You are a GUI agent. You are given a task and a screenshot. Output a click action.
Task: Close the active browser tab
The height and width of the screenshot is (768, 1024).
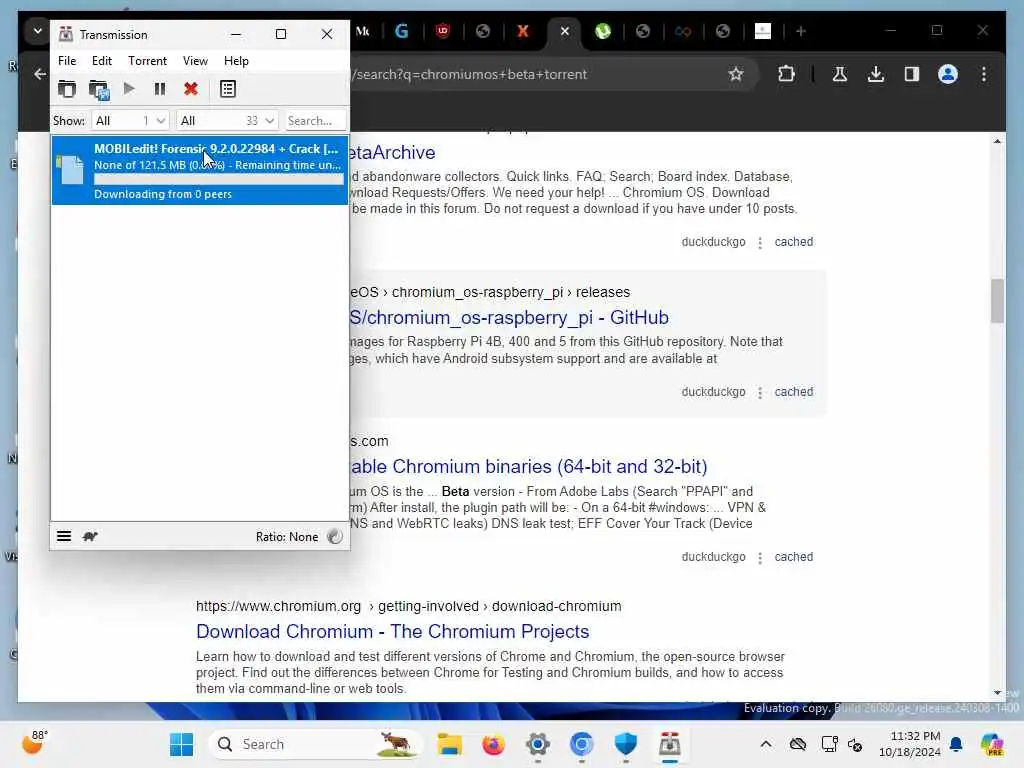click(x=565, y=31)
